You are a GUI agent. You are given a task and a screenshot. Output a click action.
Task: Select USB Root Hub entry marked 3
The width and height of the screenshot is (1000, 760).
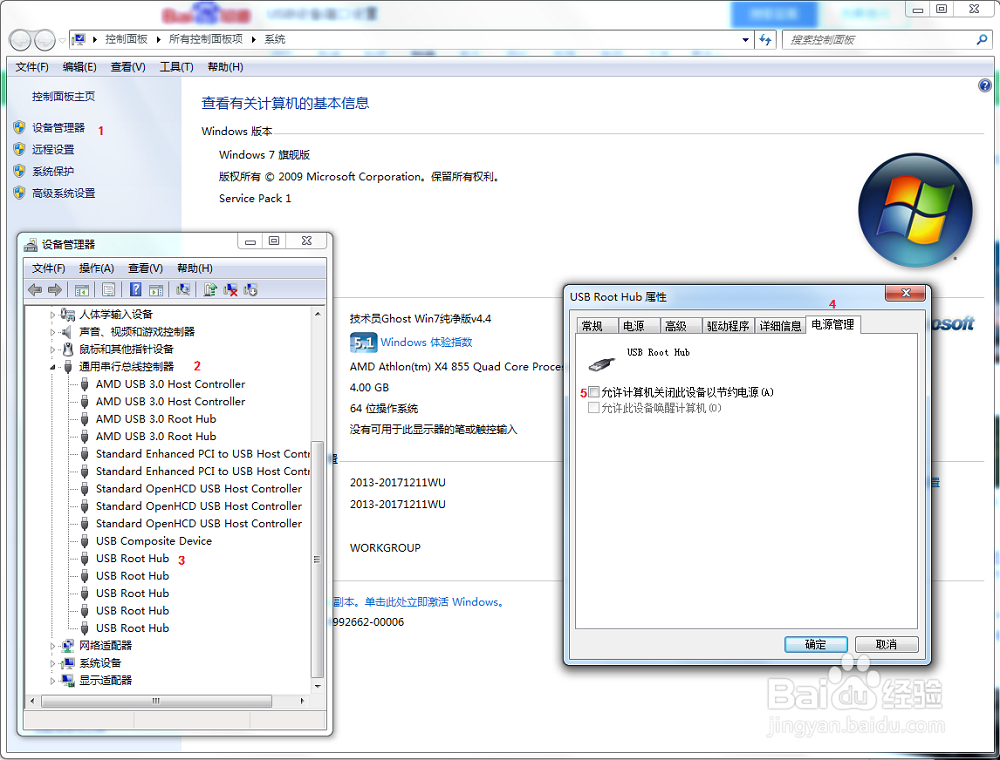point(133,559)
